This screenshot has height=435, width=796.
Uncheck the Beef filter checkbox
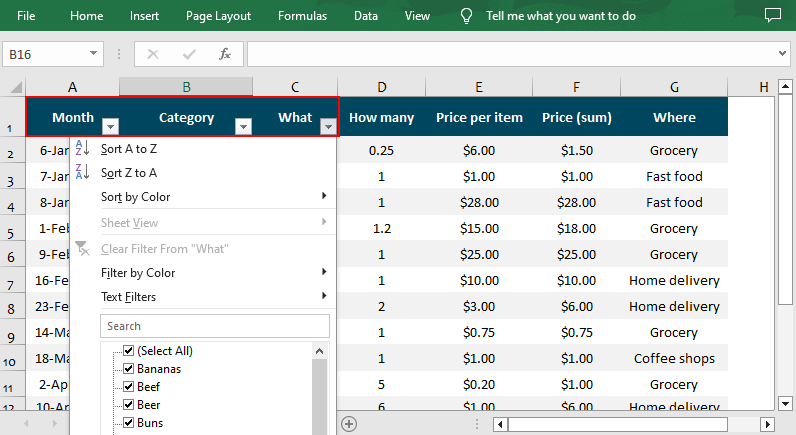129,387
